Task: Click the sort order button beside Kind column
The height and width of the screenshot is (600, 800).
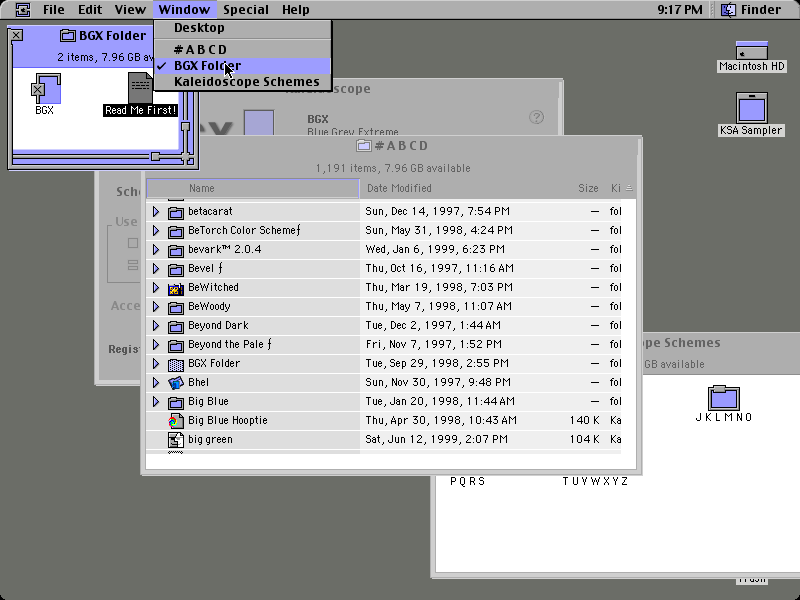Action: coord(629,188)
